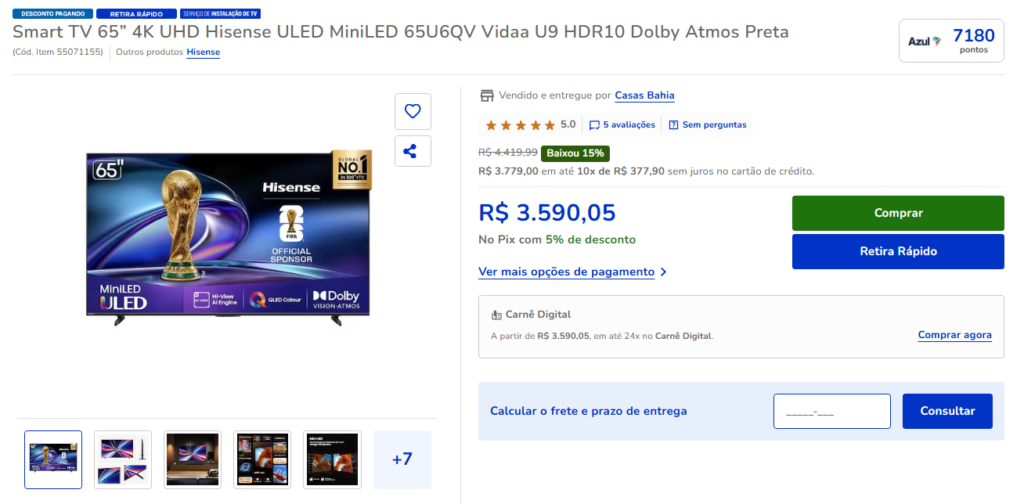The width and height of the screenshot is (1024, 504).
Task: Click the Retira Rápido tag at top
Action: 136,13
